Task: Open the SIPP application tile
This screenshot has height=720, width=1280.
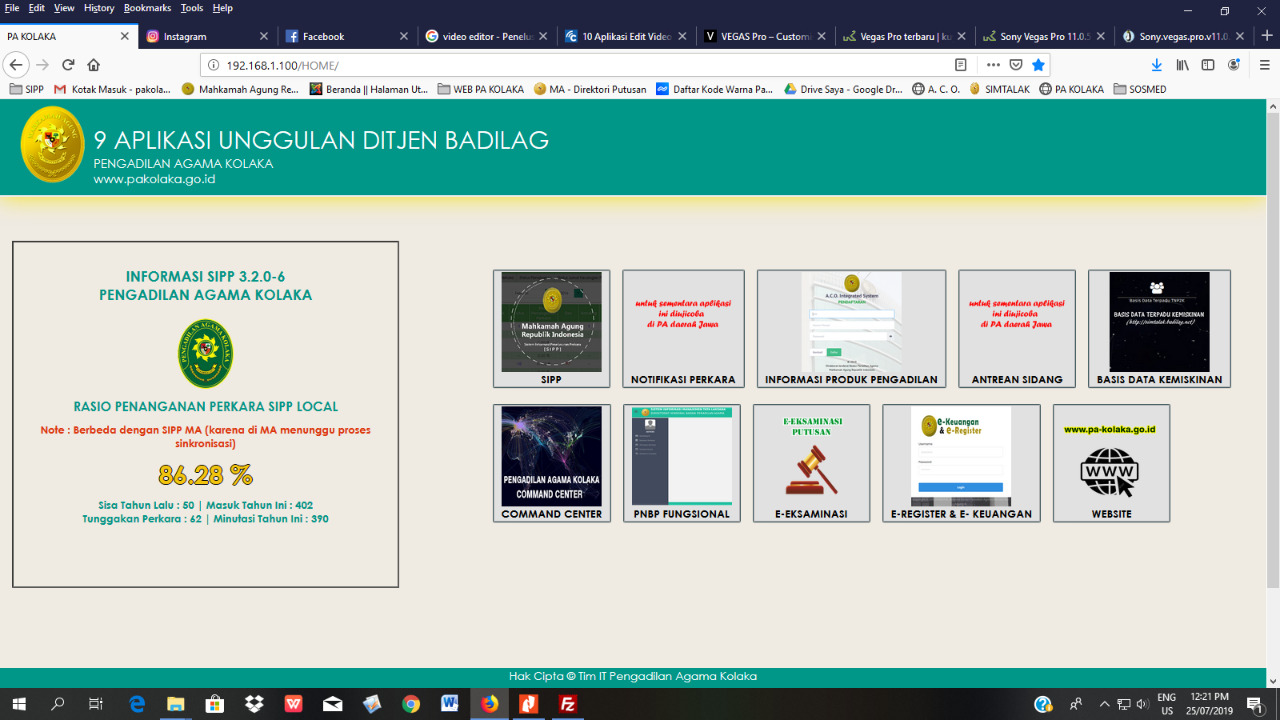Action: [x=551, y=325]
